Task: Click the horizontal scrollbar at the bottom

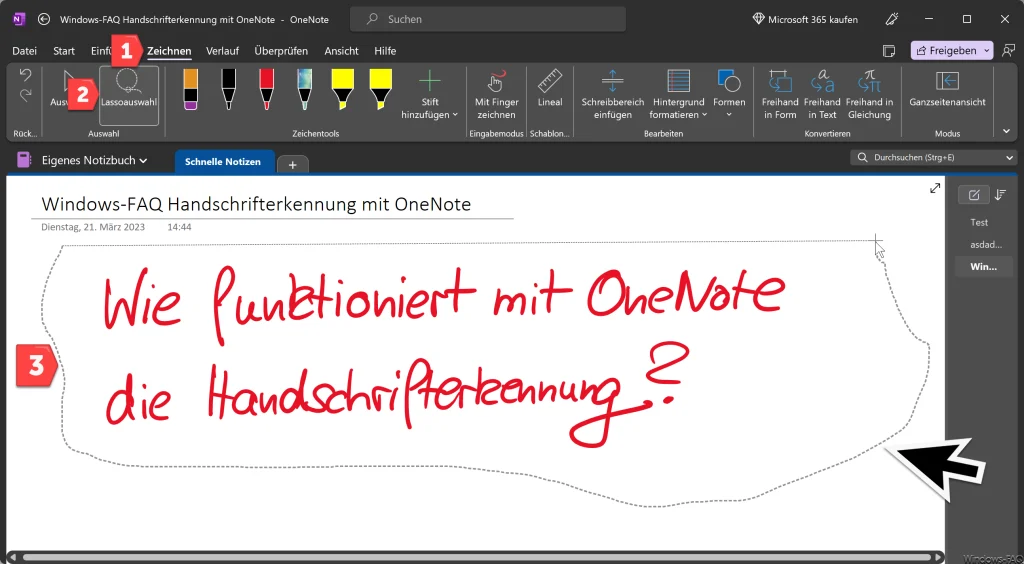Action: tap(475, 558)
